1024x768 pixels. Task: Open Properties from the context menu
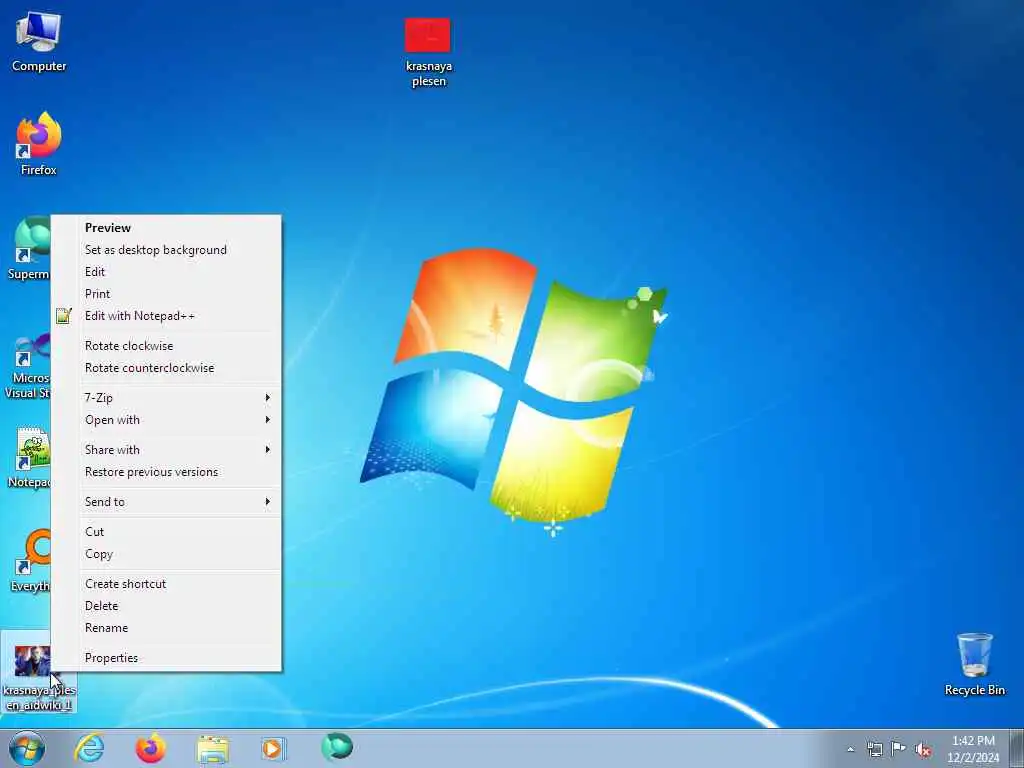(x=166, y=658)
